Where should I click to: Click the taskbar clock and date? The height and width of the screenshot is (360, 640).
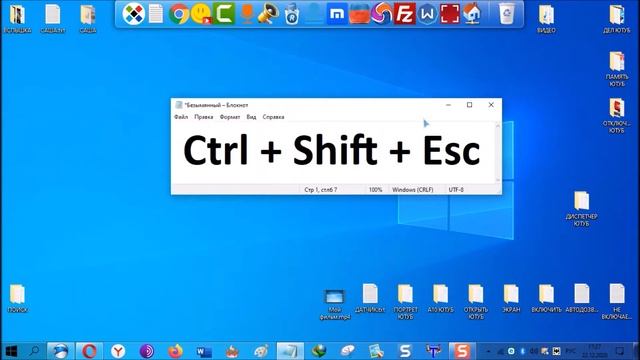click(595, 351)
